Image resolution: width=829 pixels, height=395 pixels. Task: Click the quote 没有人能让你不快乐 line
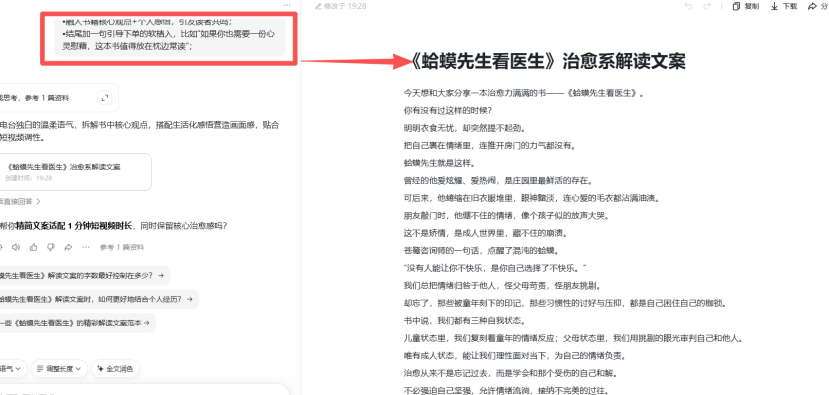pyautogui.click(x=495, y=268)
